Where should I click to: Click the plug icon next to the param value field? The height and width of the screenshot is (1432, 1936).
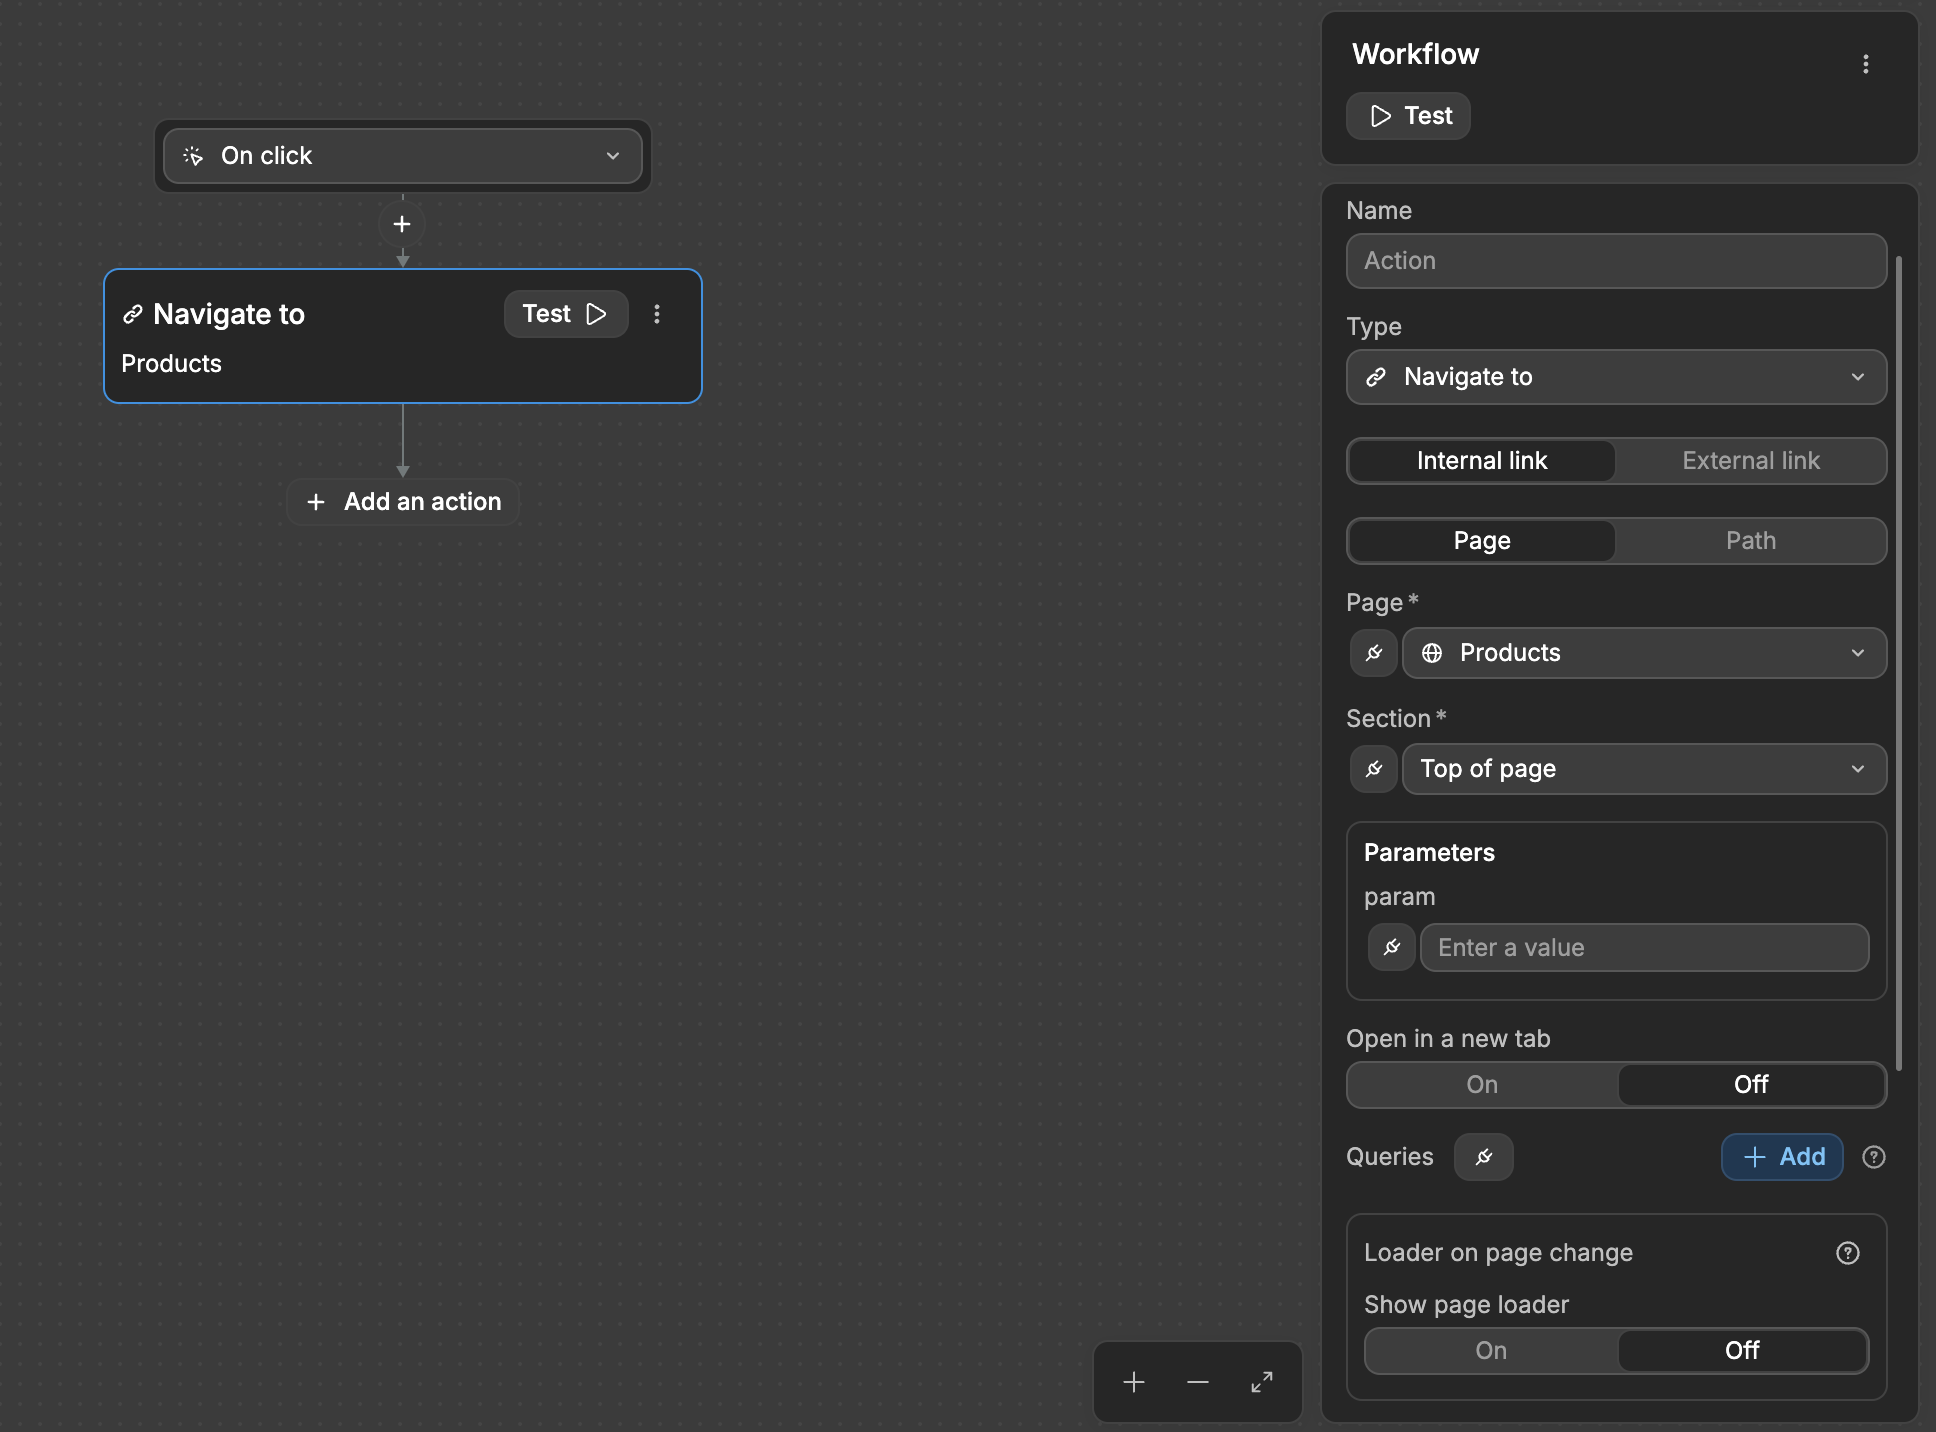pos(1391,947)
